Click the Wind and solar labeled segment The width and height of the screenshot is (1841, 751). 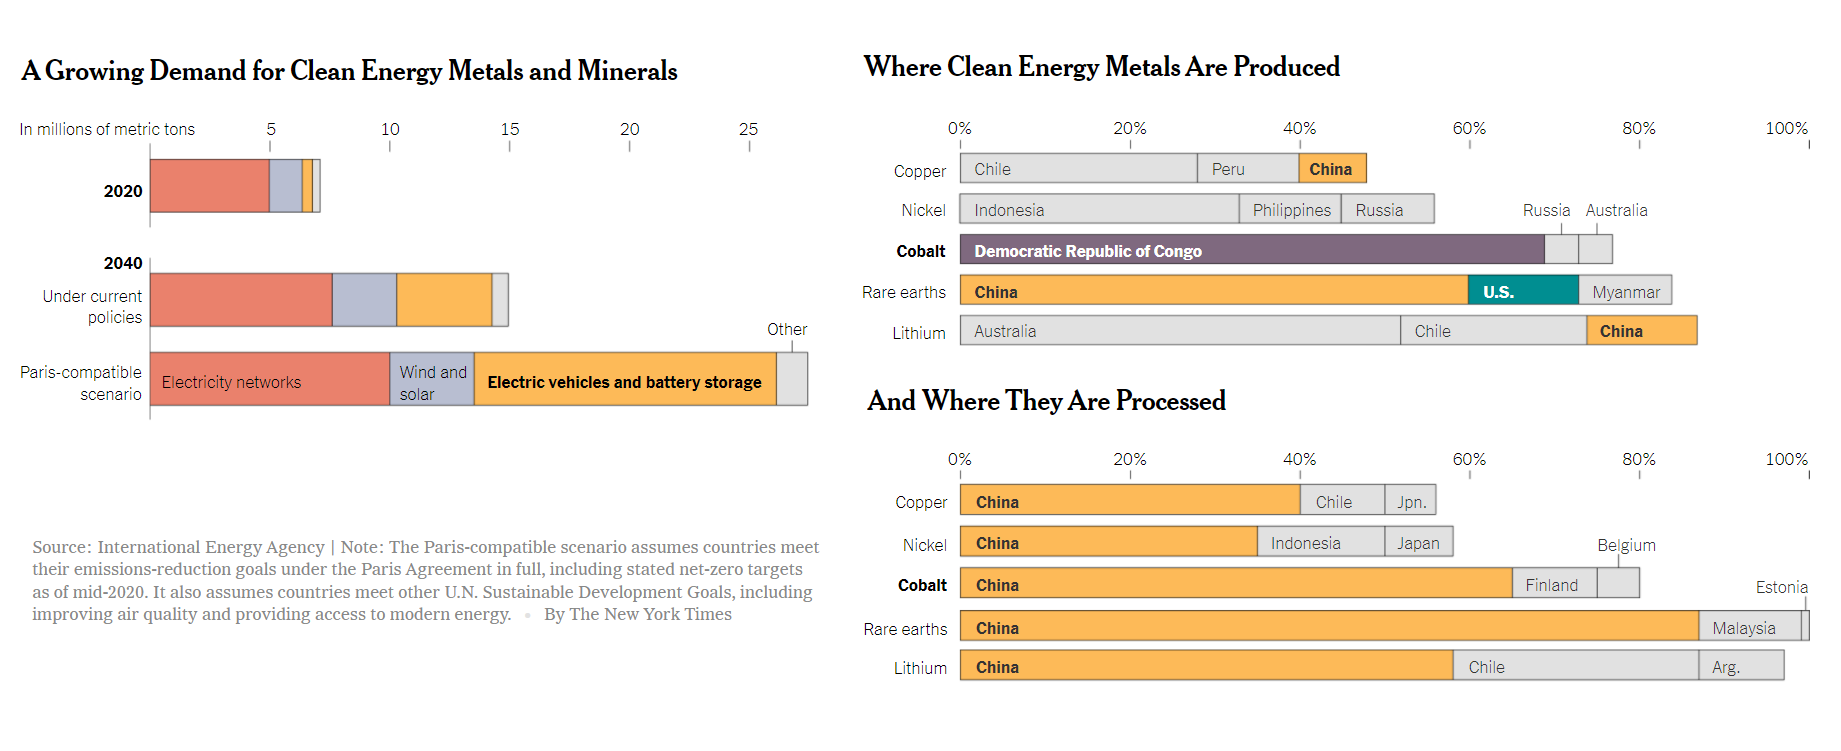432,380
